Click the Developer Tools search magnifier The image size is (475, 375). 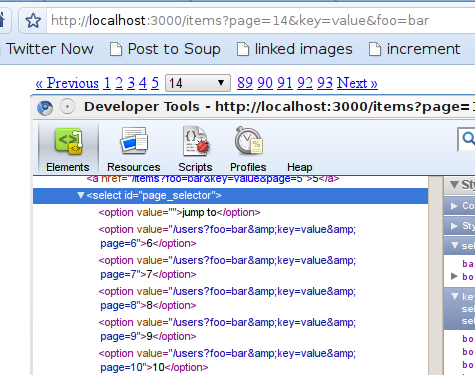[x=468, y=138]
